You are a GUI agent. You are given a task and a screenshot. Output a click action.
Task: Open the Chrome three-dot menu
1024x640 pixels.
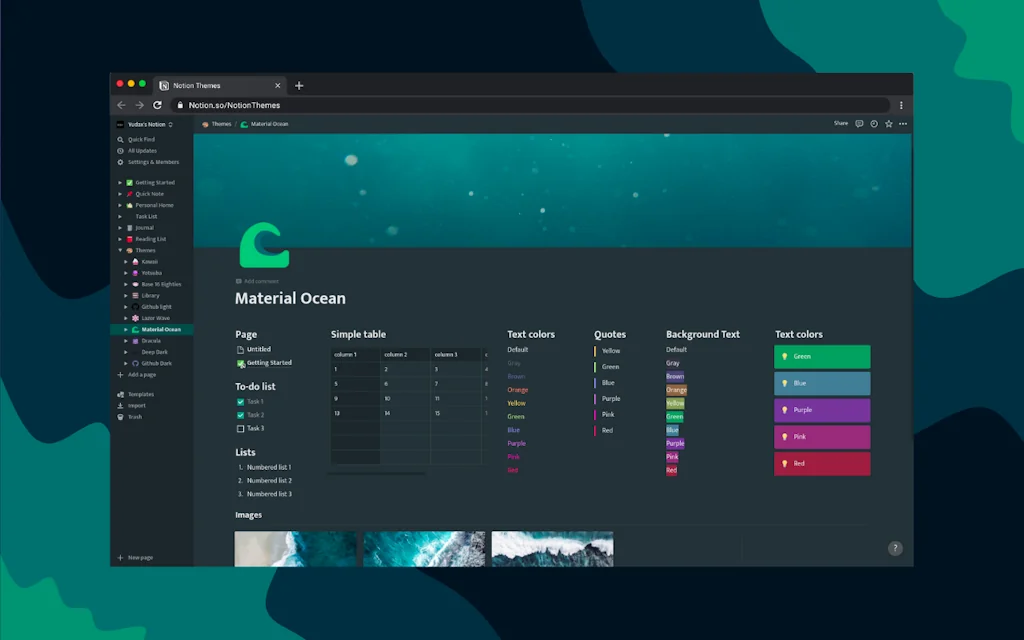click(901, 105)
